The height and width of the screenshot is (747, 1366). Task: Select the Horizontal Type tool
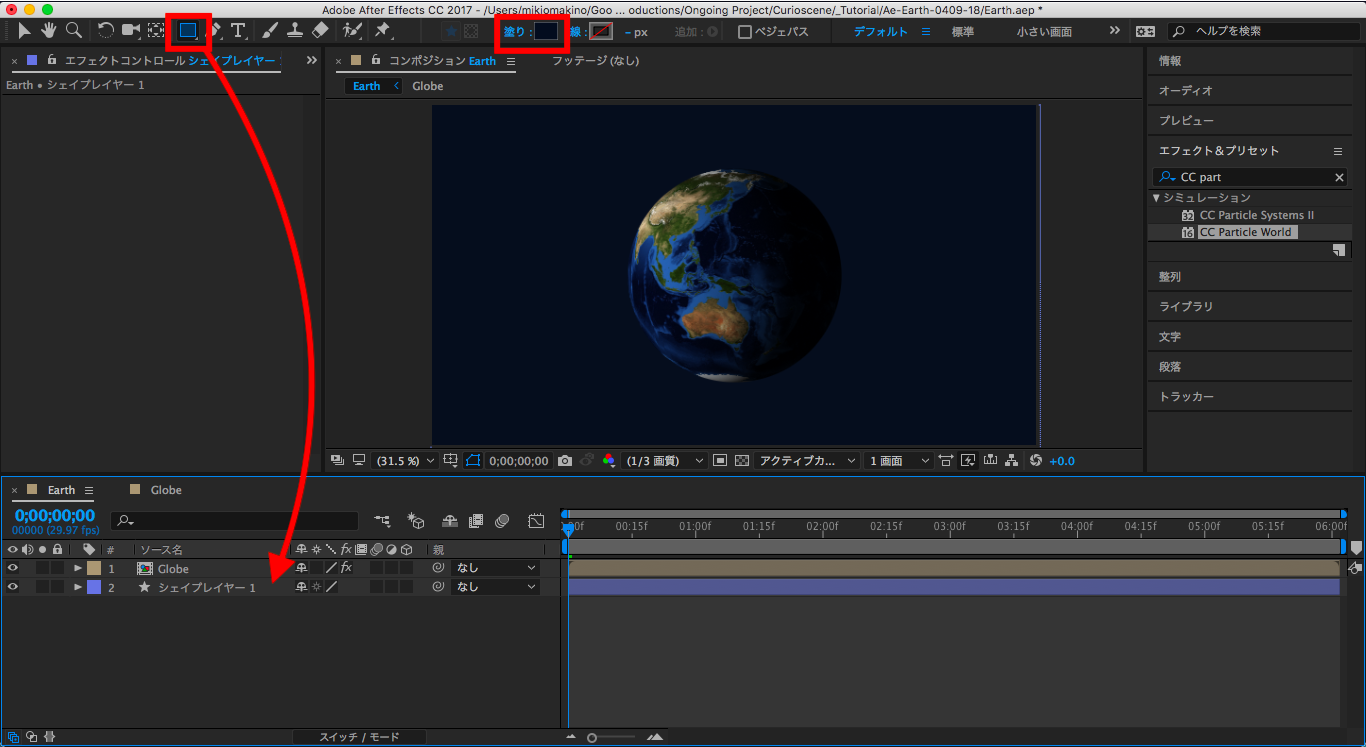point(238,31)
